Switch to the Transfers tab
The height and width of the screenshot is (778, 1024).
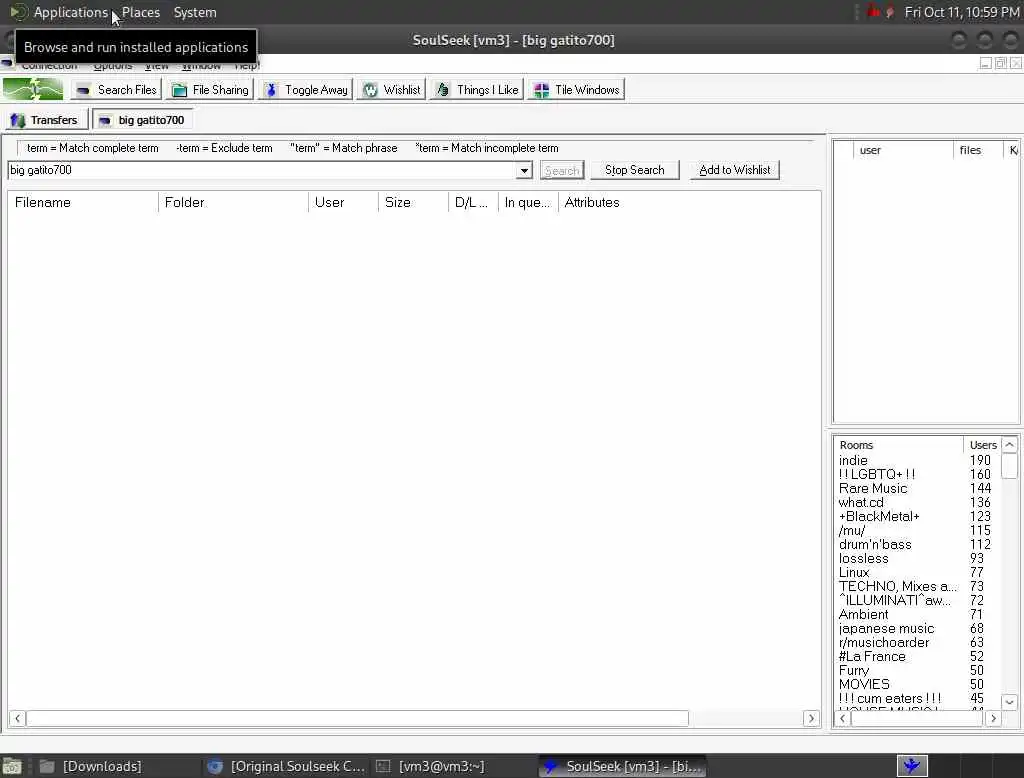pyautogui.click(x=46, y=120)
